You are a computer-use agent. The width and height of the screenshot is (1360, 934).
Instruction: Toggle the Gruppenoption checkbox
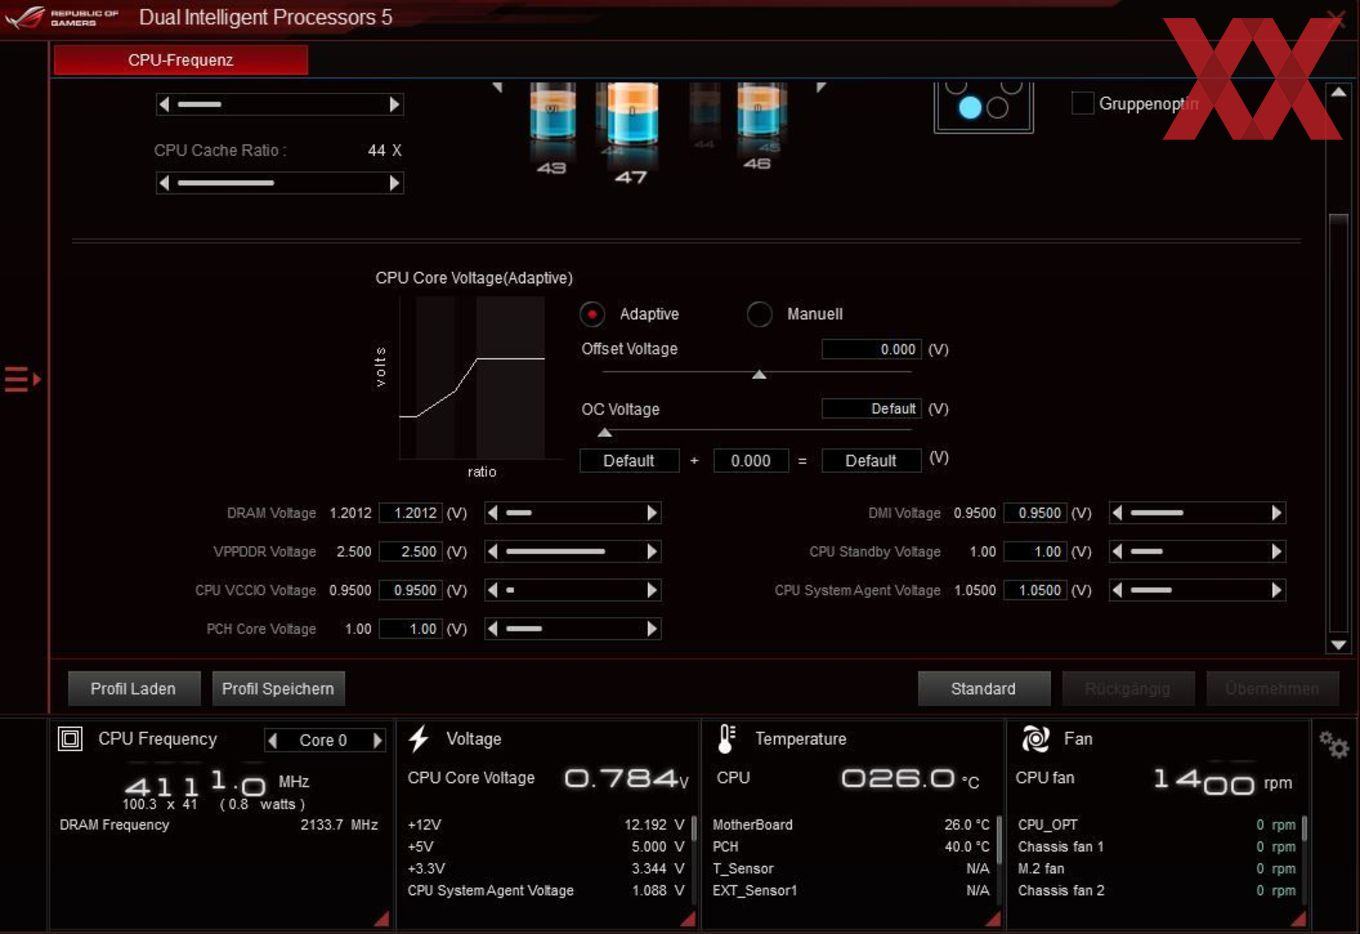click(1082, 103)
